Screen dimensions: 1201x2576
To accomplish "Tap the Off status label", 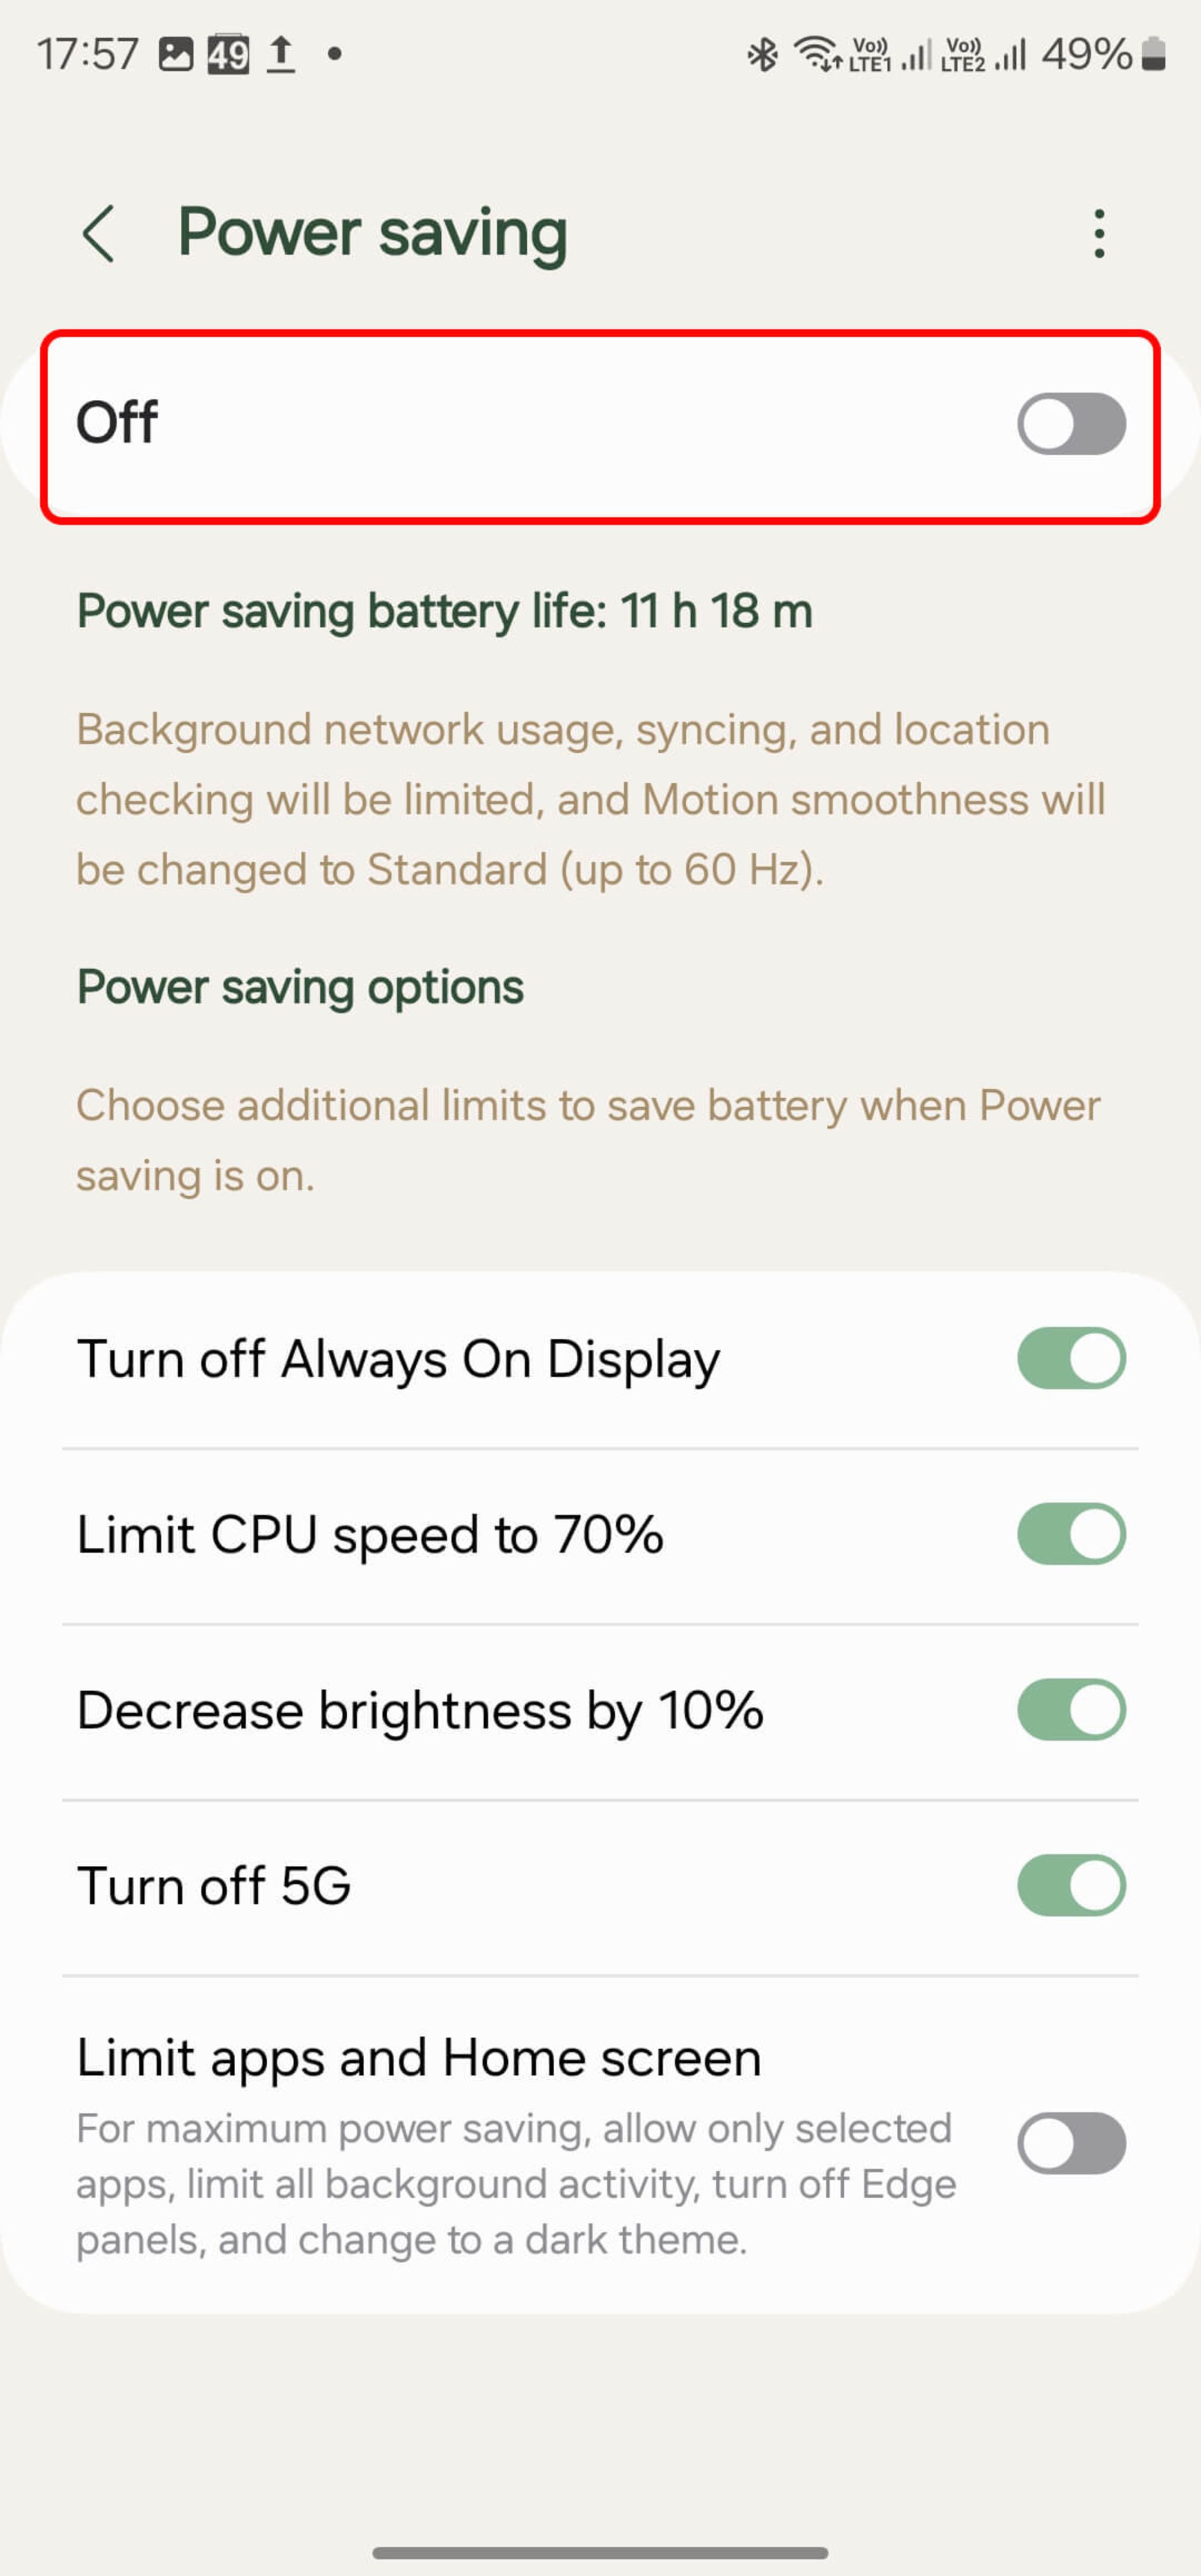I will [x=117, y=423].
